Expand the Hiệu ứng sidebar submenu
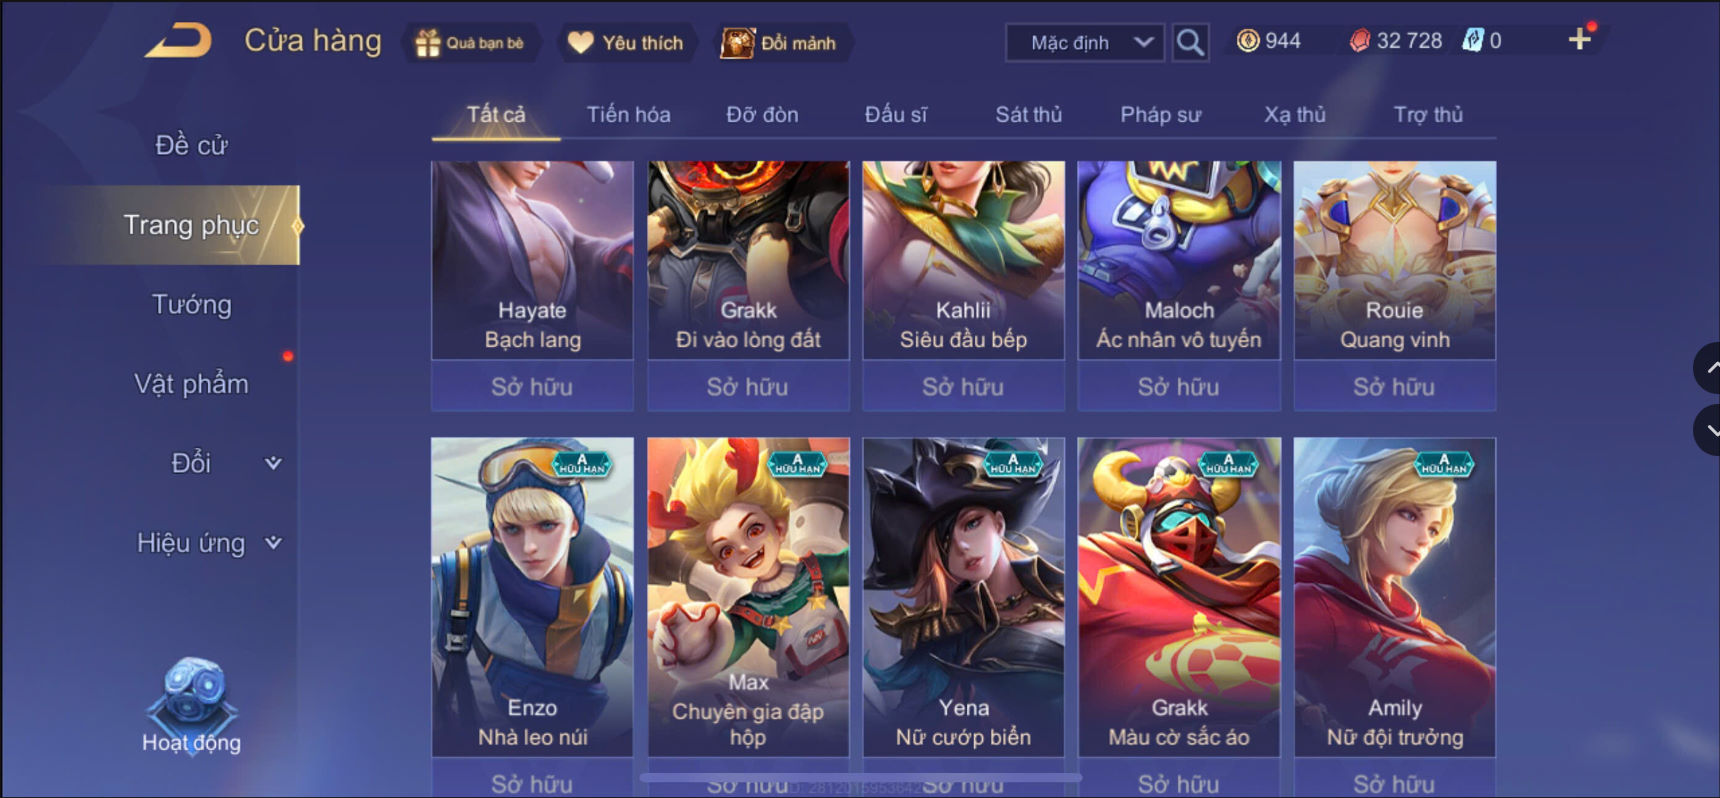Image resolution: width=1720 pixels, height=798 pixels. click(x=273, y=543)
